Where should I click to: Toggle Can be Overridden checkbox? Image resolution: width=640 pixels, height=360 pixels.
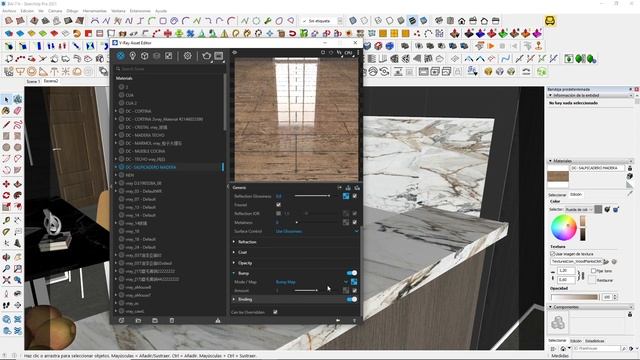(275, 312)
